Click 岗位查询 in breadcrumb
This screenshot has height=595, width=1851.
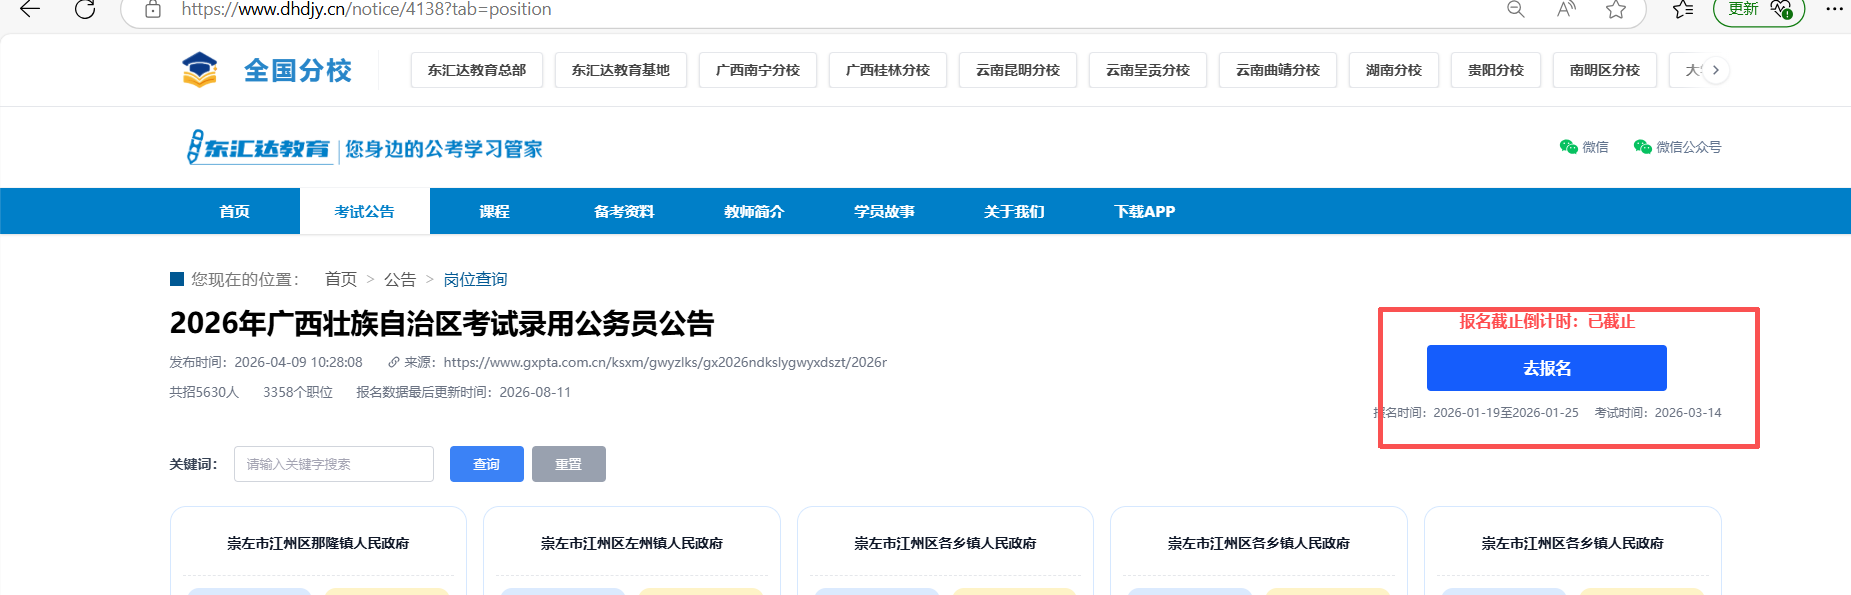click(476, 279)
